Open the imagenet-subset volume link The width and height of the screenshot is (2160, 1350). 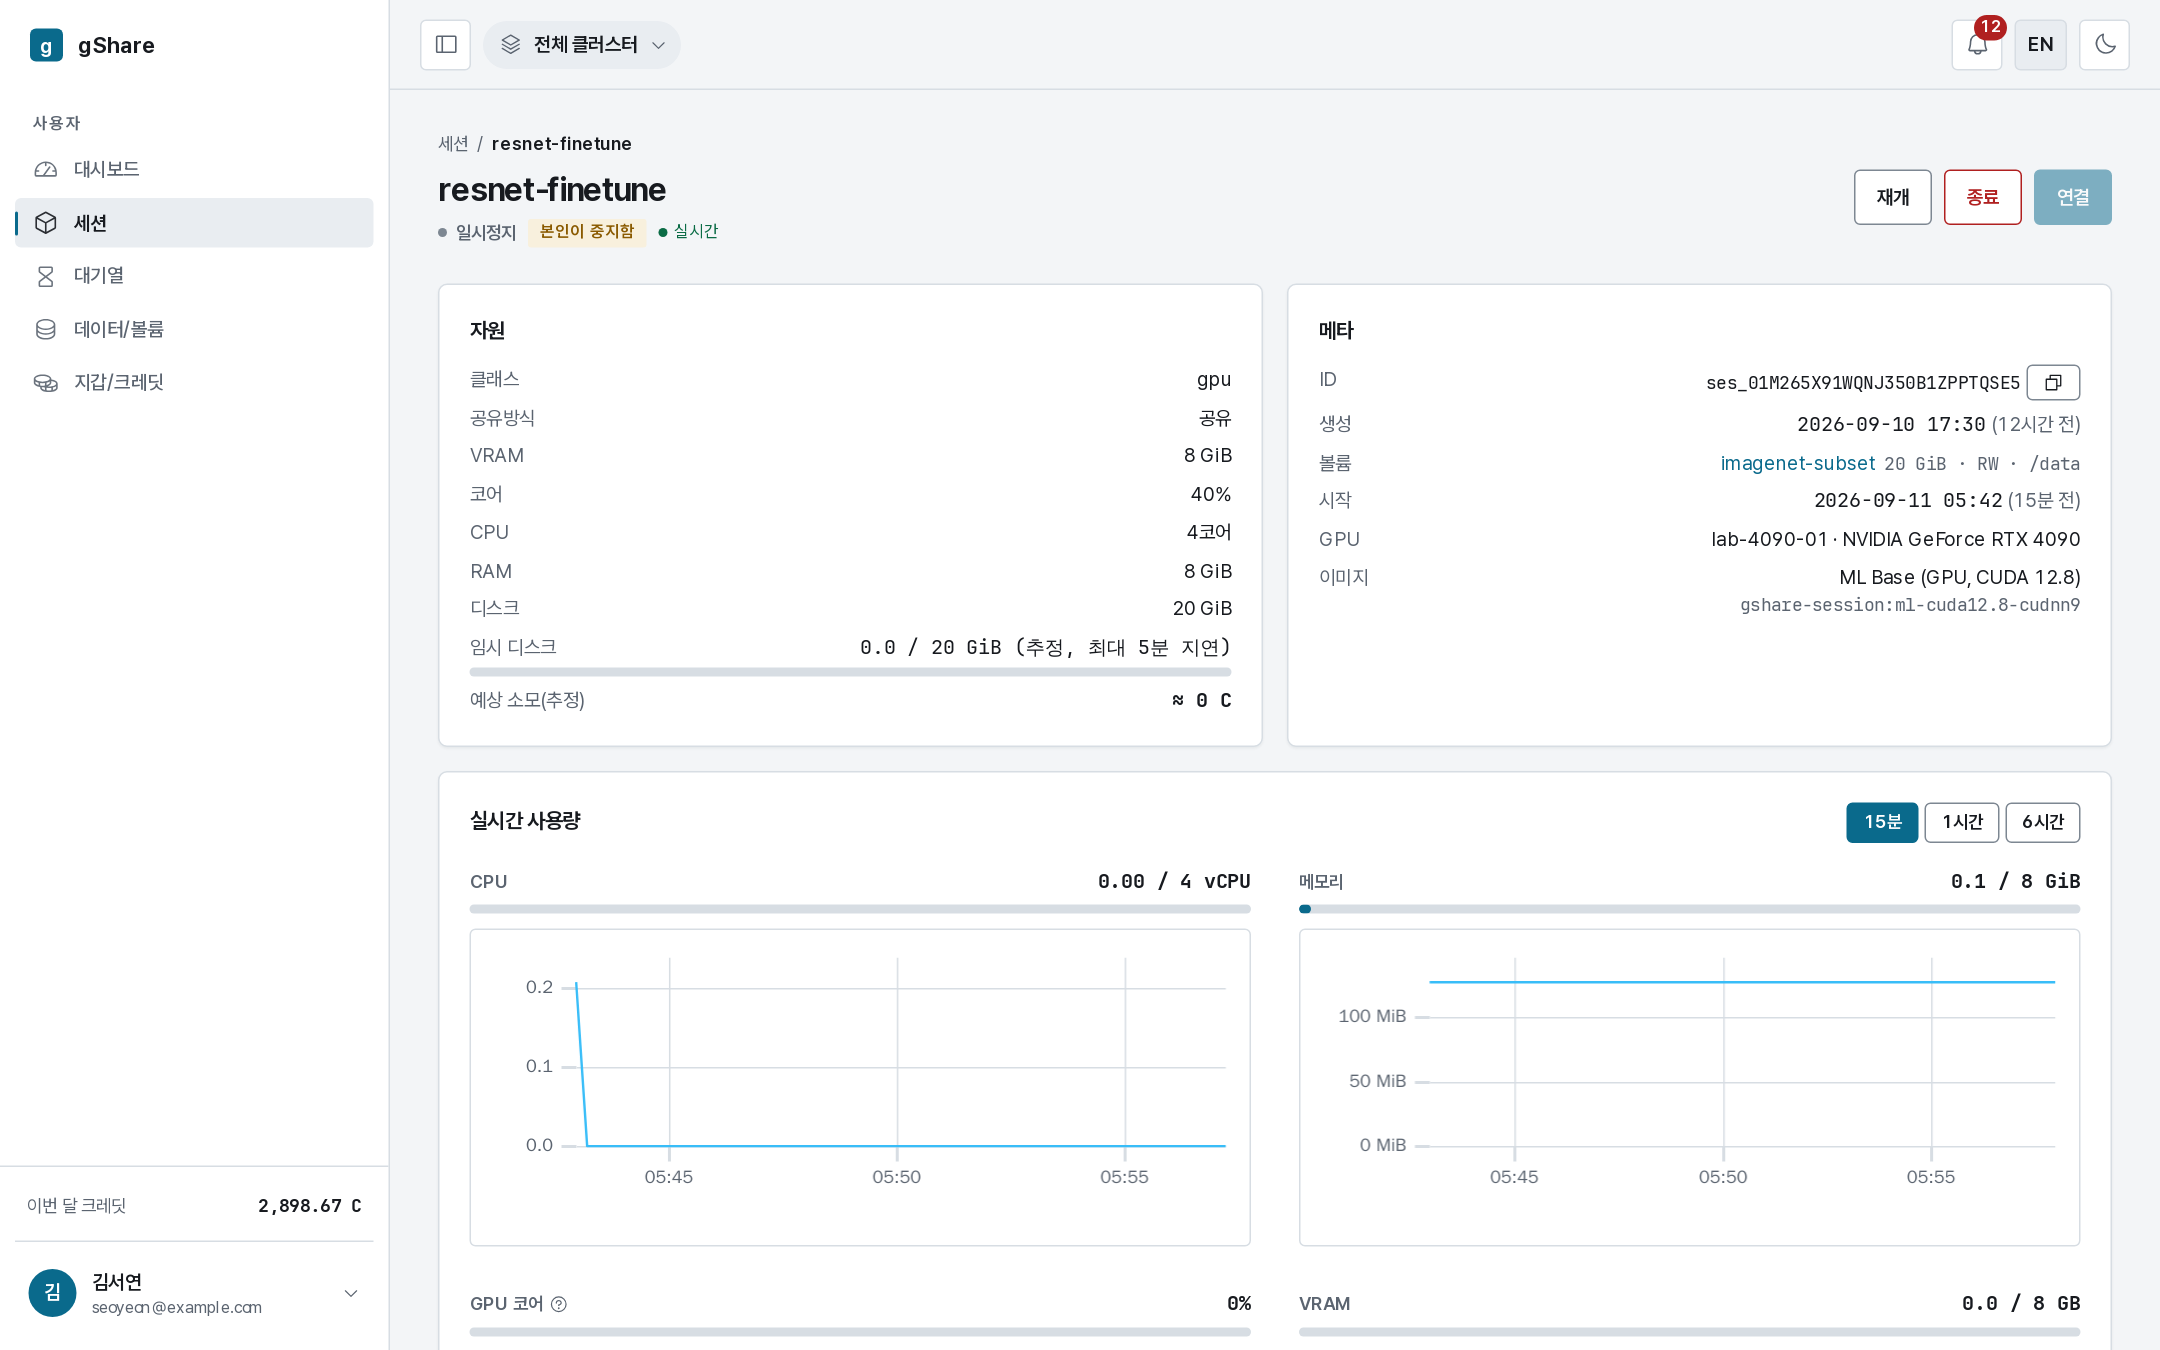point(1797,463)
